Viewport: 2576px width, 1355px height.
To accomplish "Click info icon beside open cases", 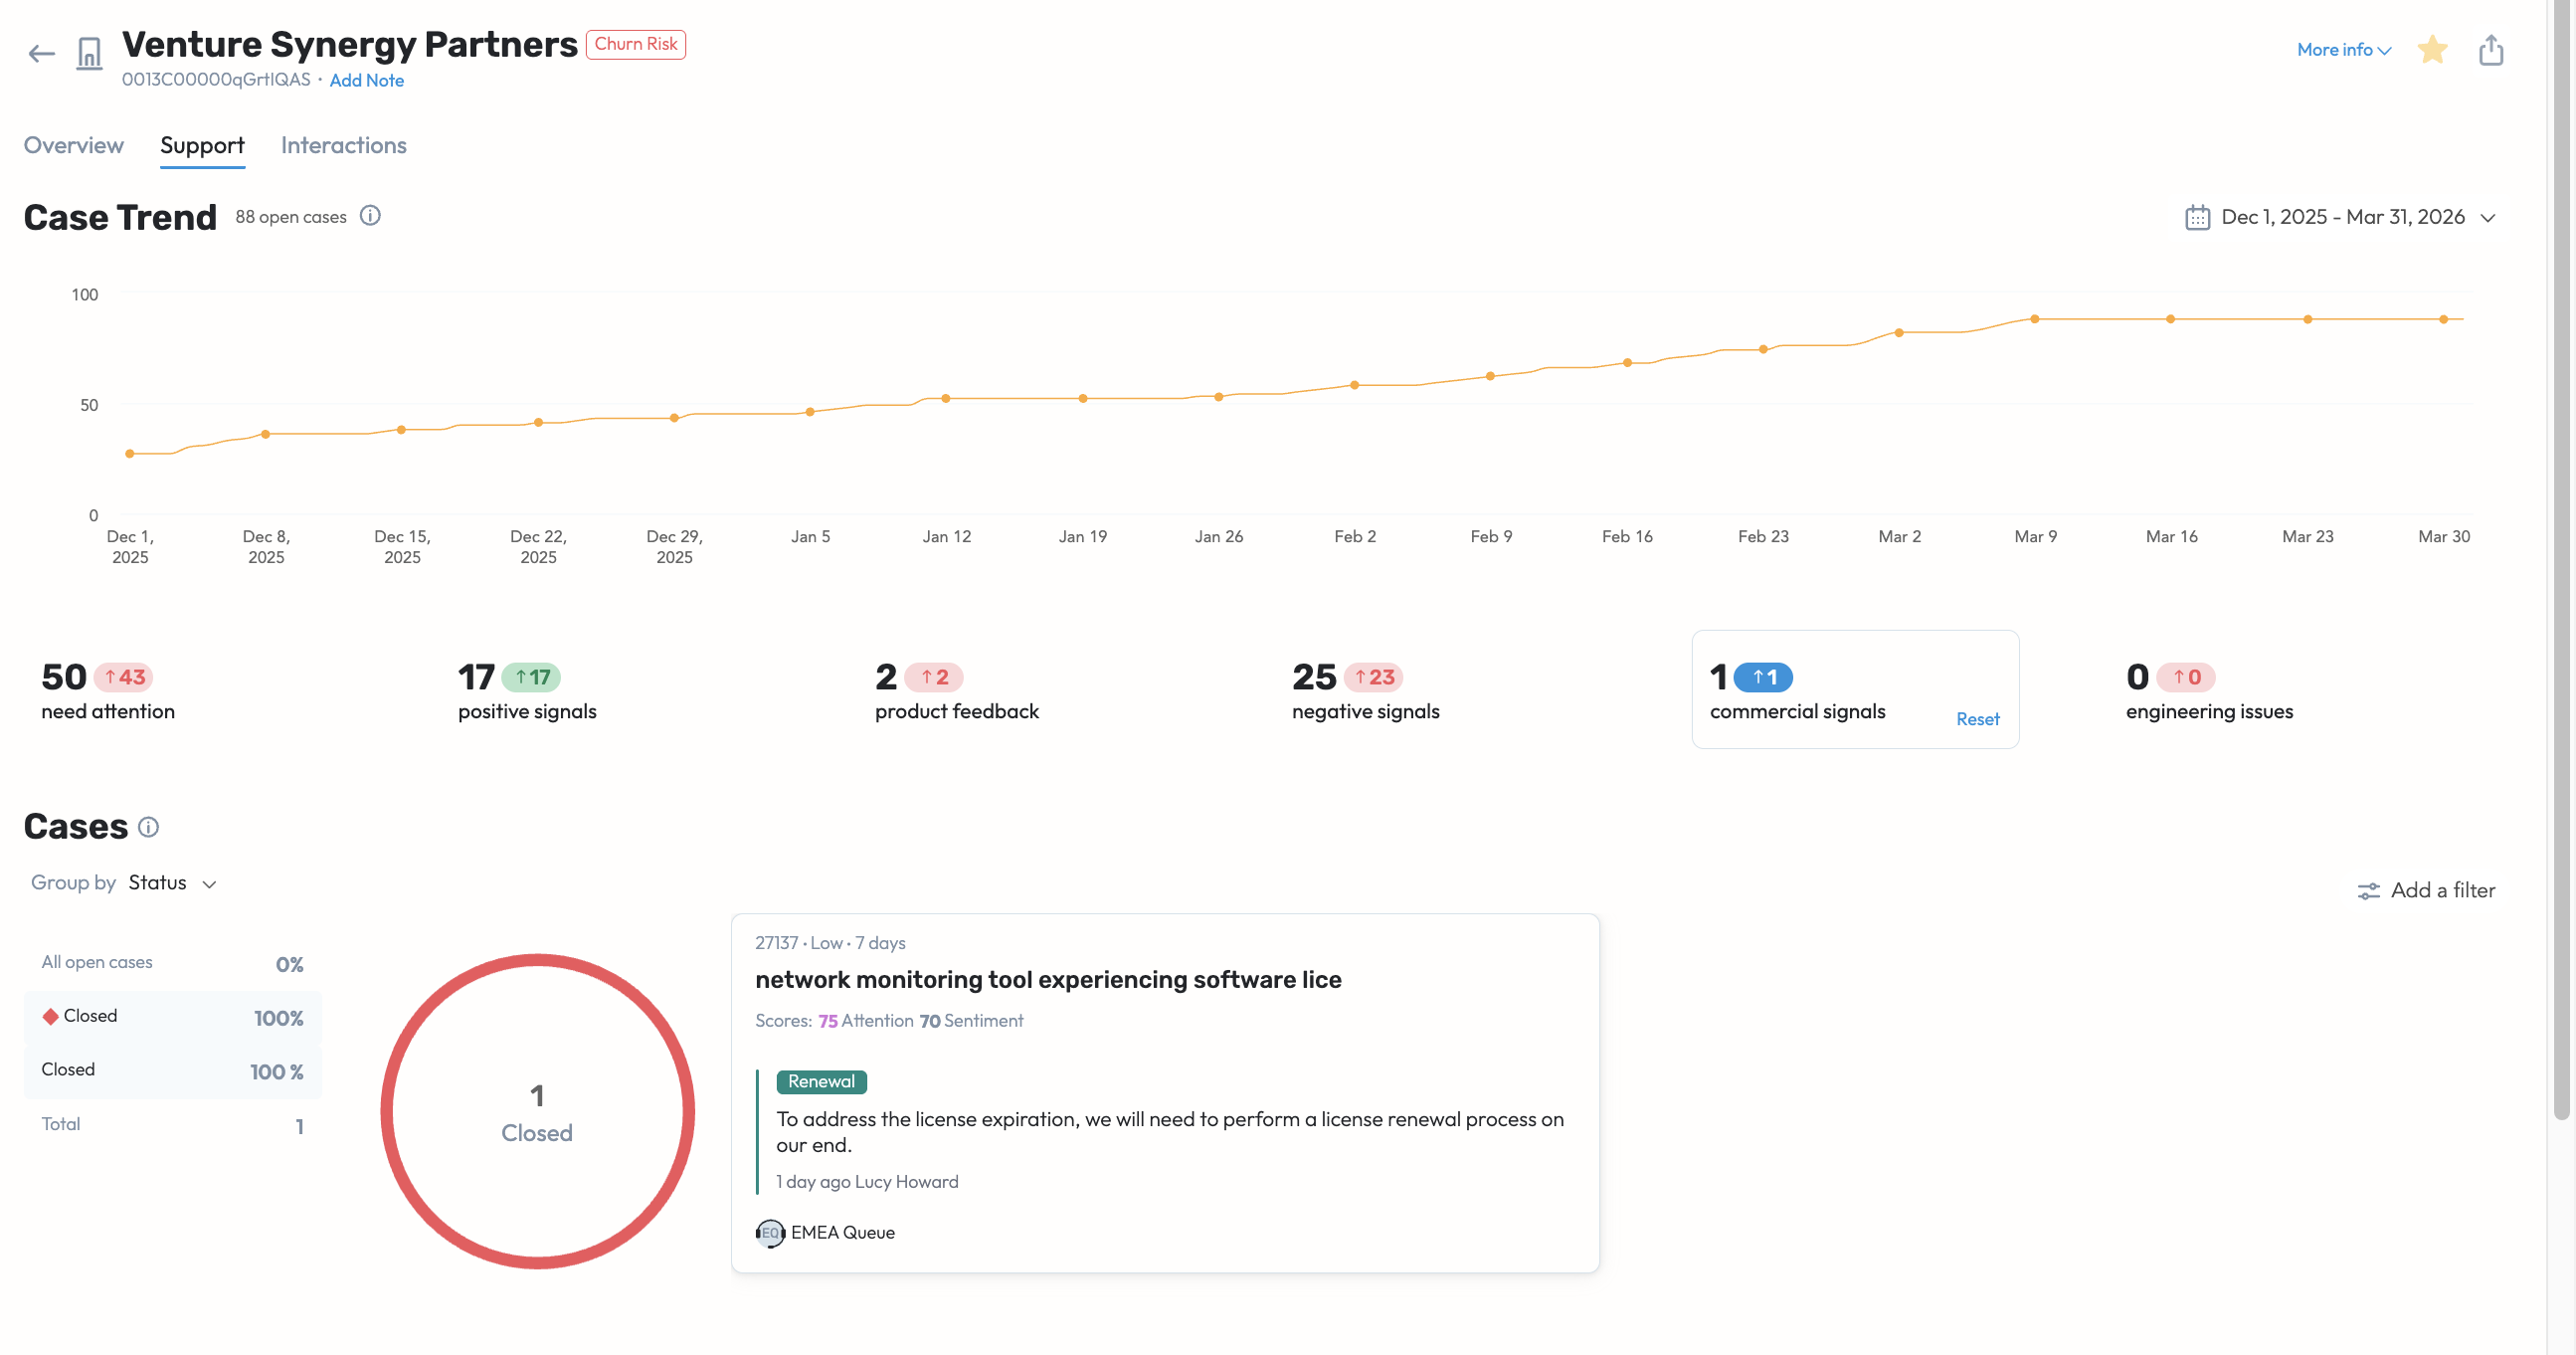I will 370,216.
